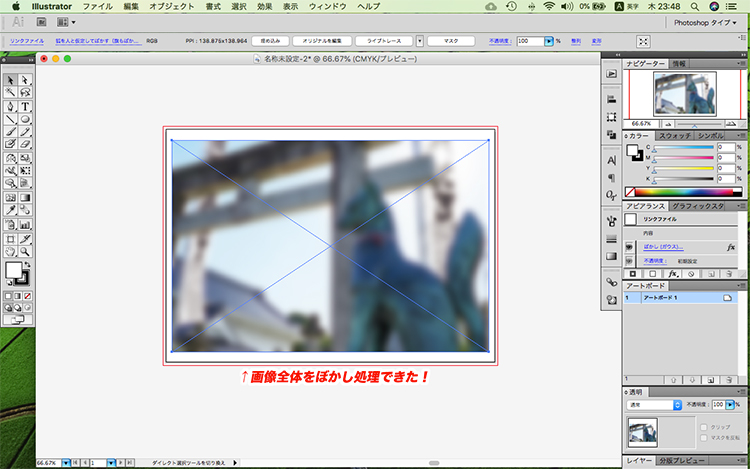Open artboard number dropdown in status bar
750x469 pixels.
pyautogui.click(x=111, y=463)
